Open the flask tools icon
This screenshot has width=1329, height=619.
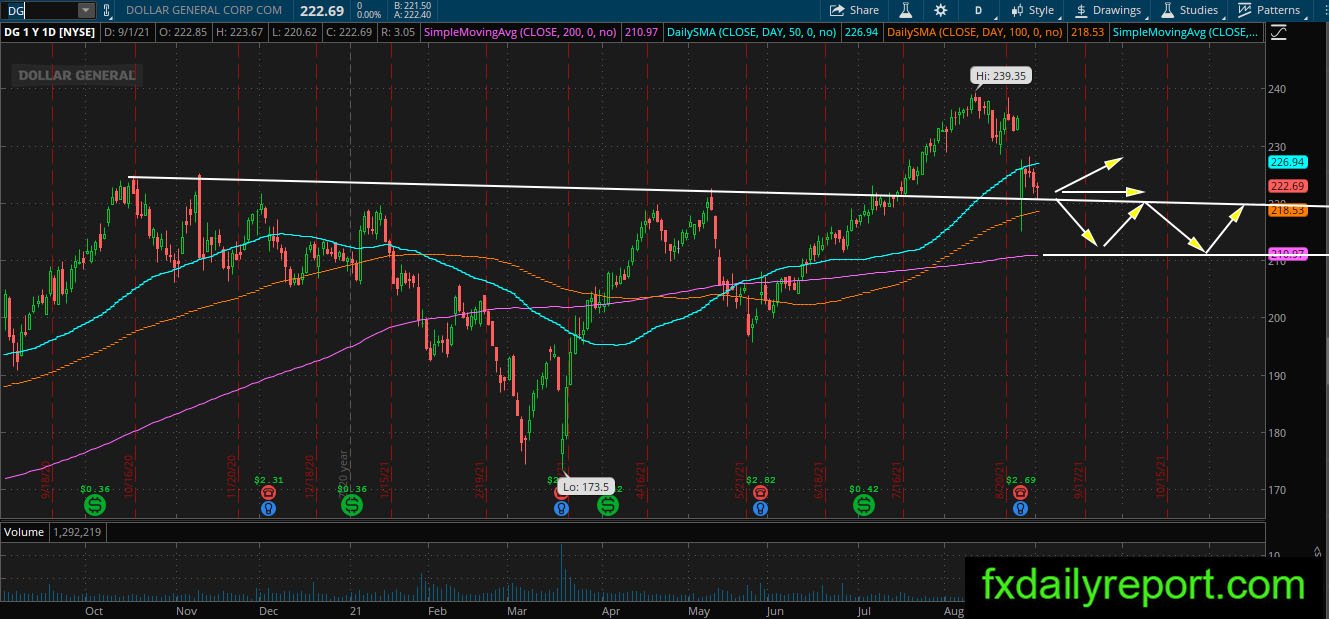905,10
